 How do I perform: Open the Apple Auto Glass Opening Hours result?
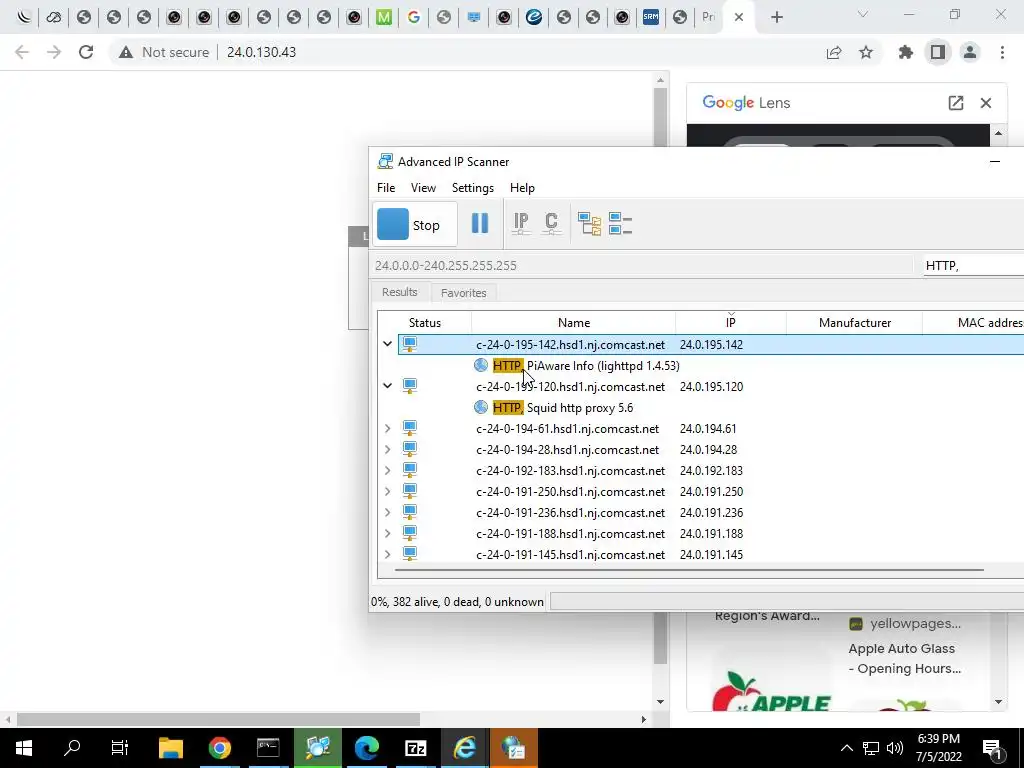click(904, 658)
